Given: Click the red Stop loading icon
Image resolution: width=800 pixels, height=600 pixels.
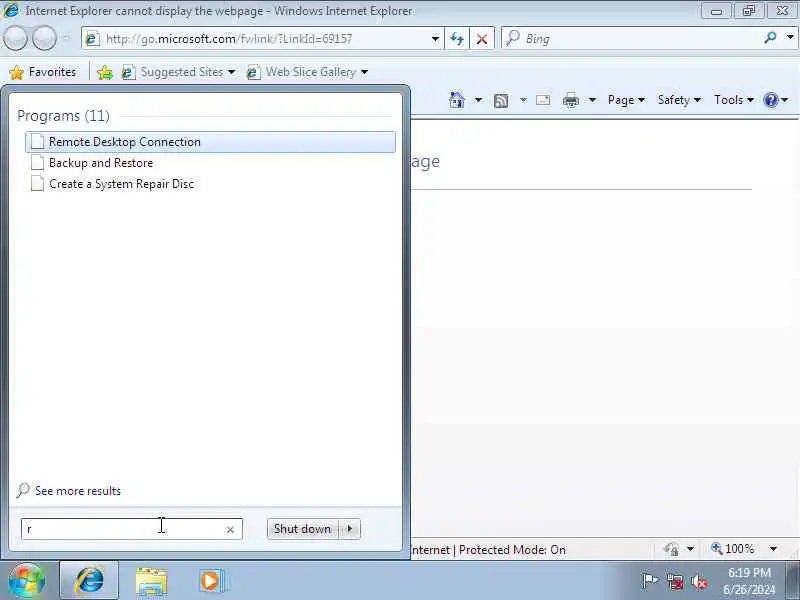Looking at the screenshot, I should coord(482,39).
